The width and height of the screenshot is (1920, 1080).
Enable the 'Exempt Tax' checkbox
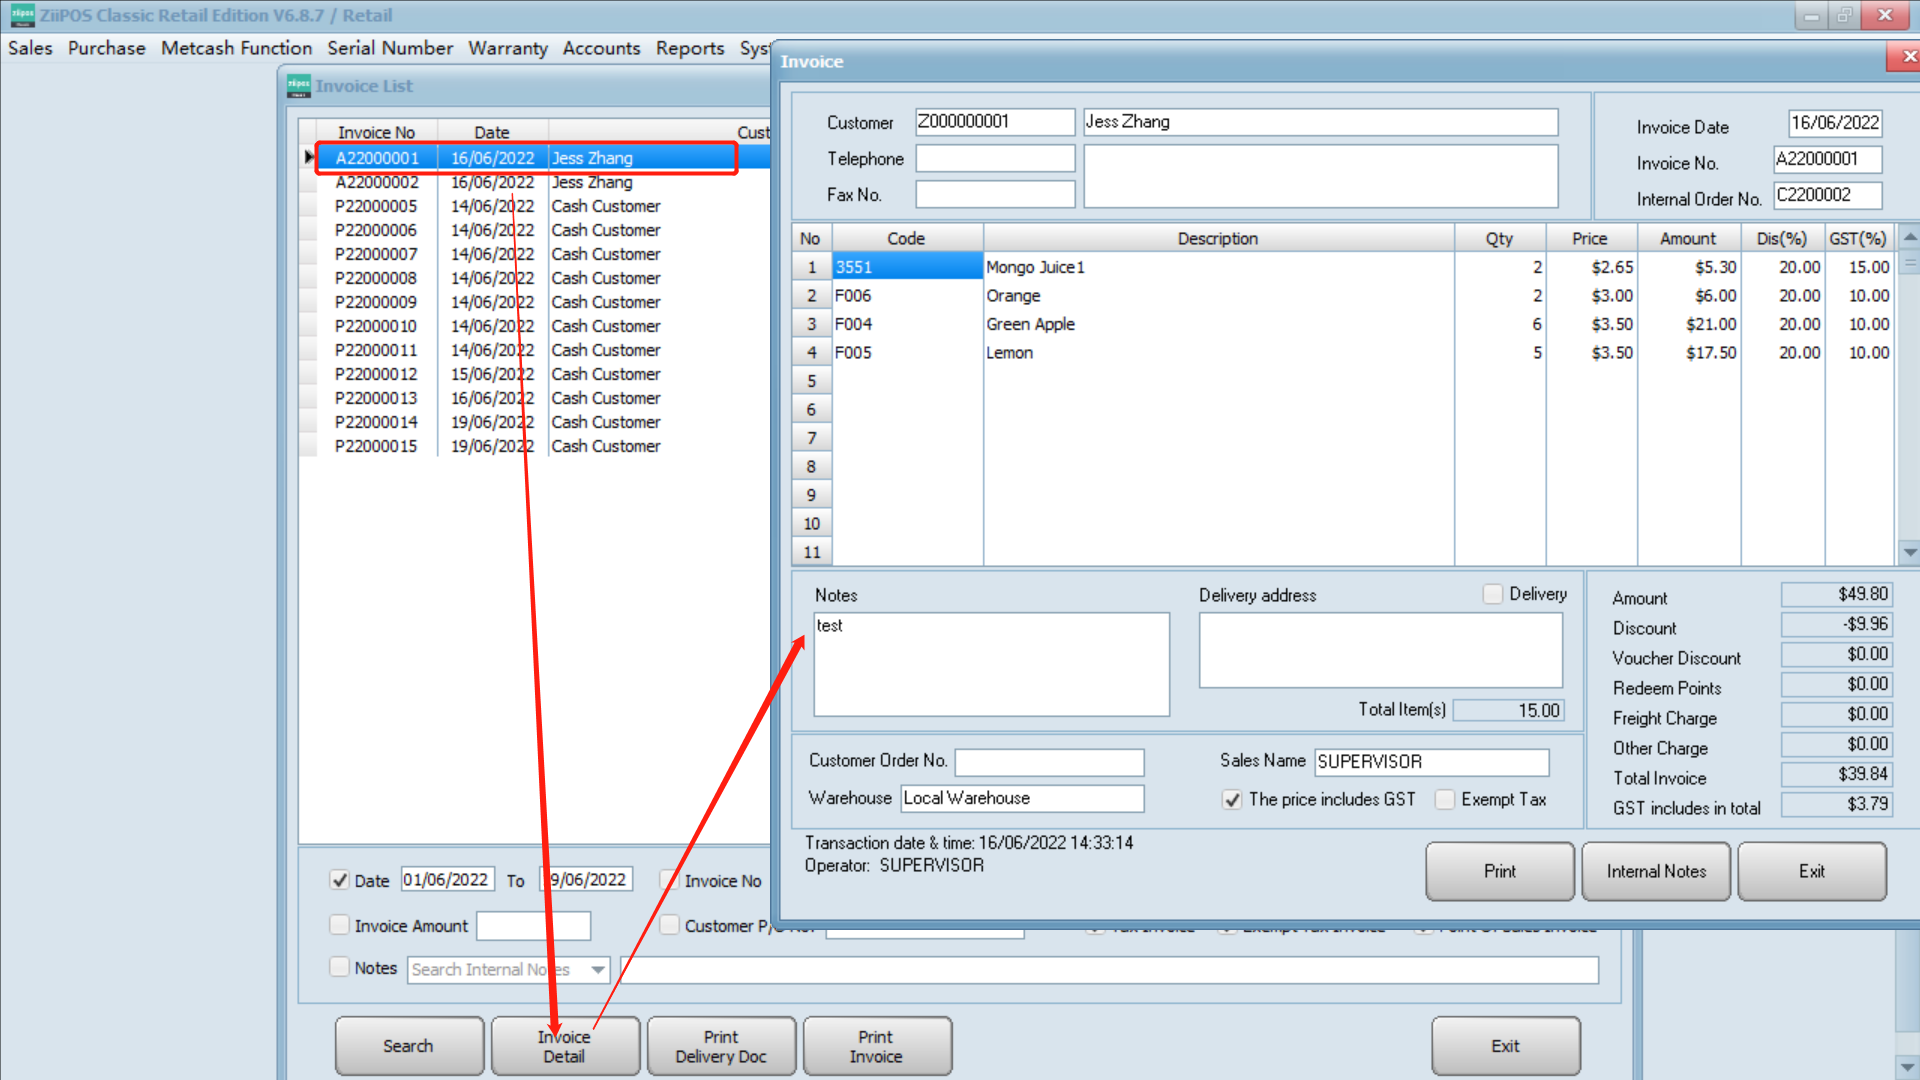coord(1445,800)
